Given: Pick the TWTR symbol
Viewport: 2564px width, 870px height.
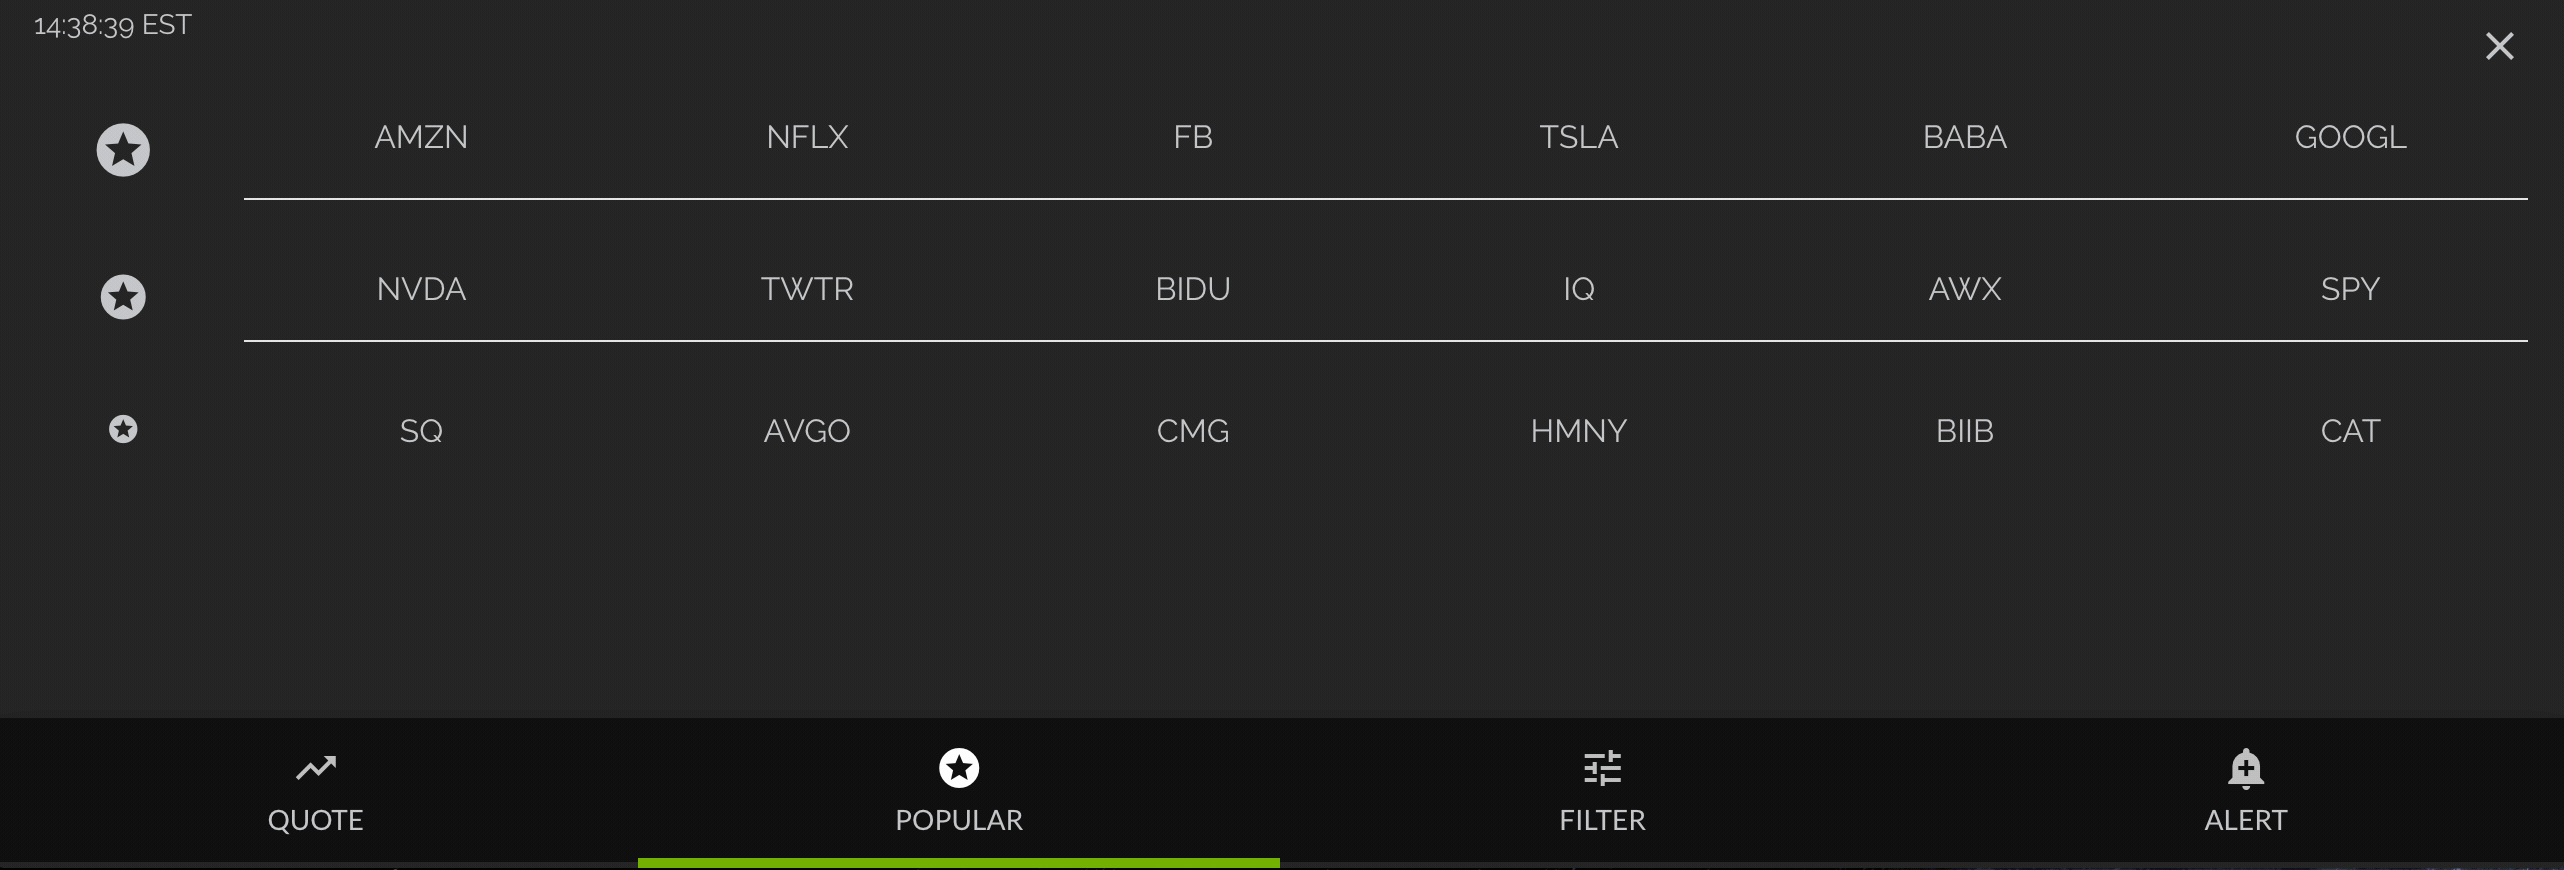Looking at the screenshot, I should pyautogui.click(x=807, y=289).
